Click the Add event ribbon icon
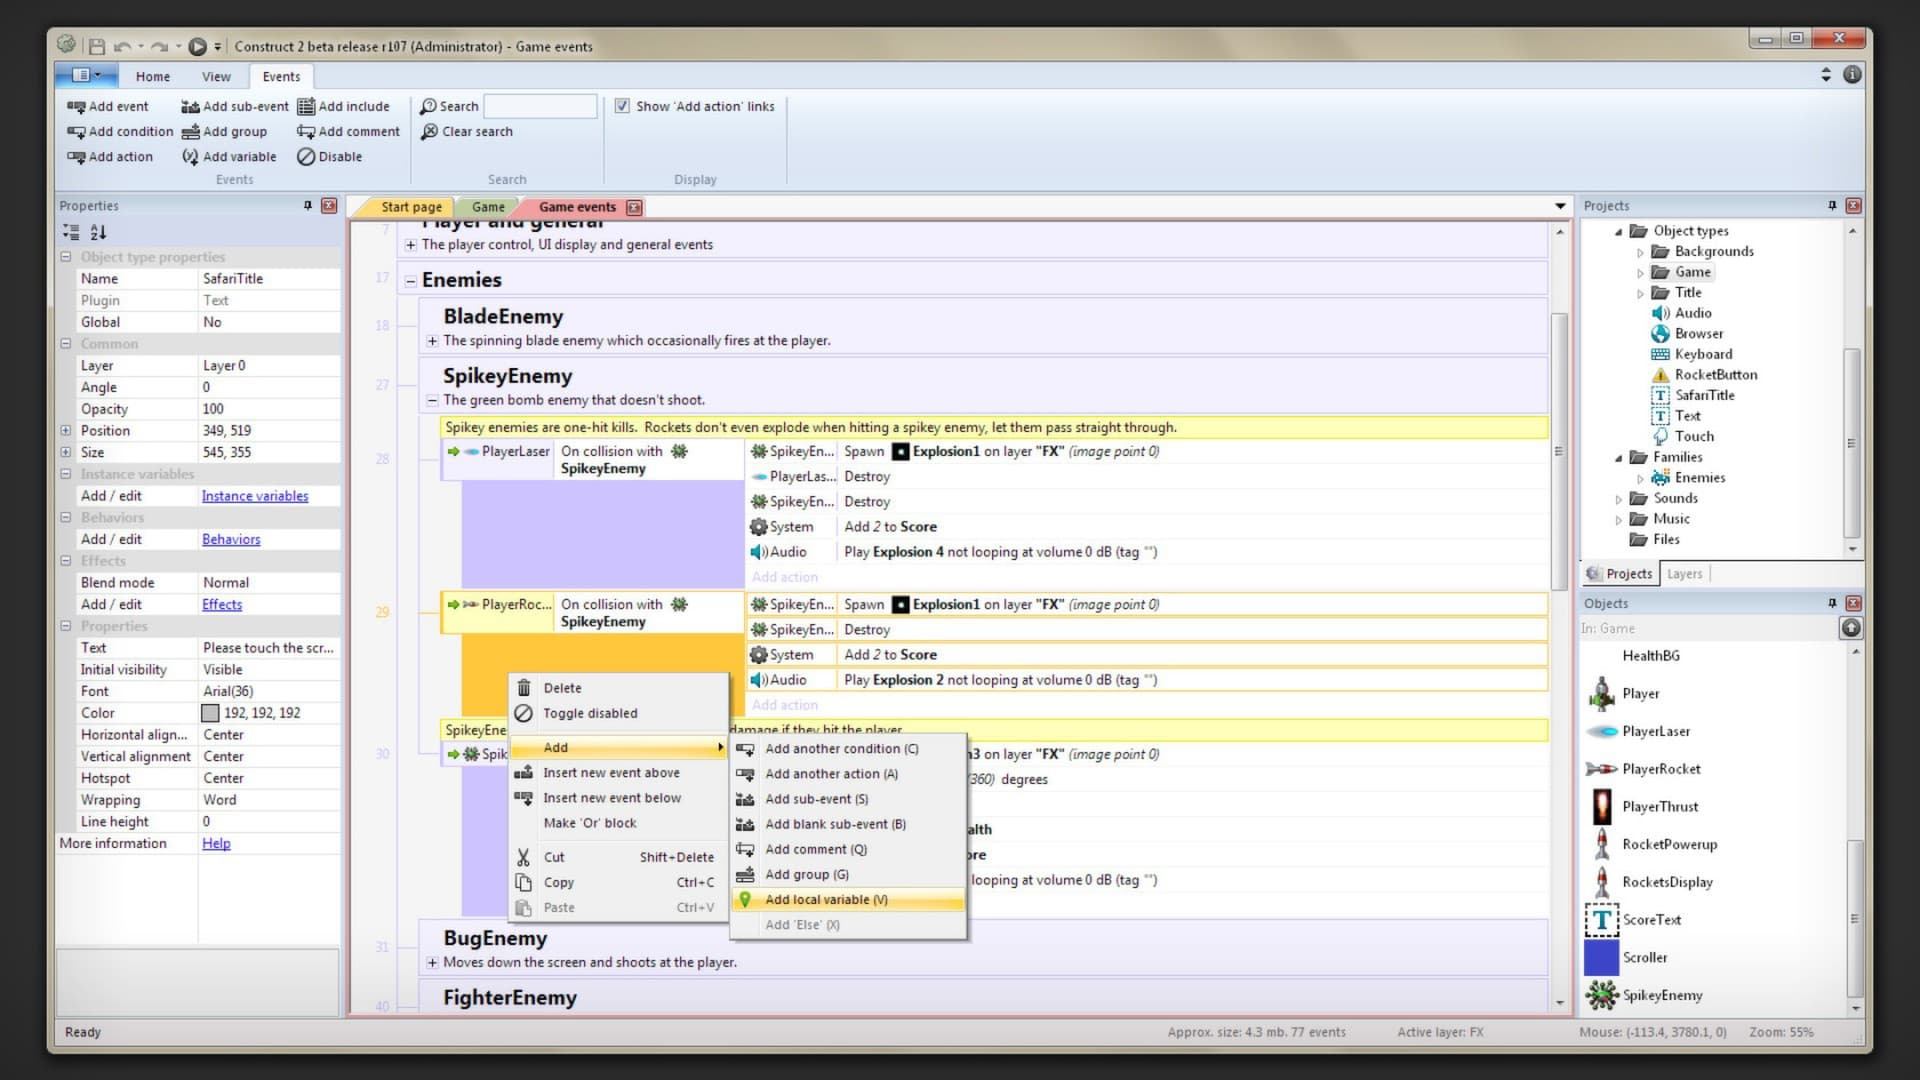The image size is (1920, 1080). (x=76, y=106)
